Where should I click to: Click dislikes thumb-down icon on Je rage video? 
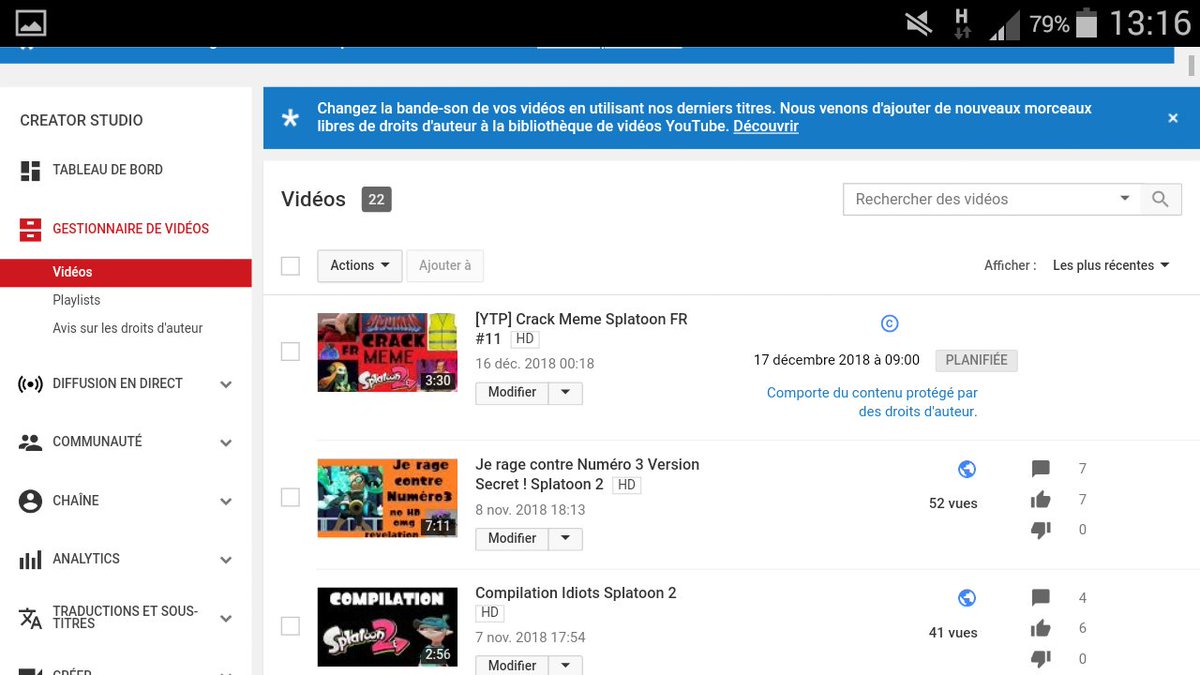coord(1041,530)
